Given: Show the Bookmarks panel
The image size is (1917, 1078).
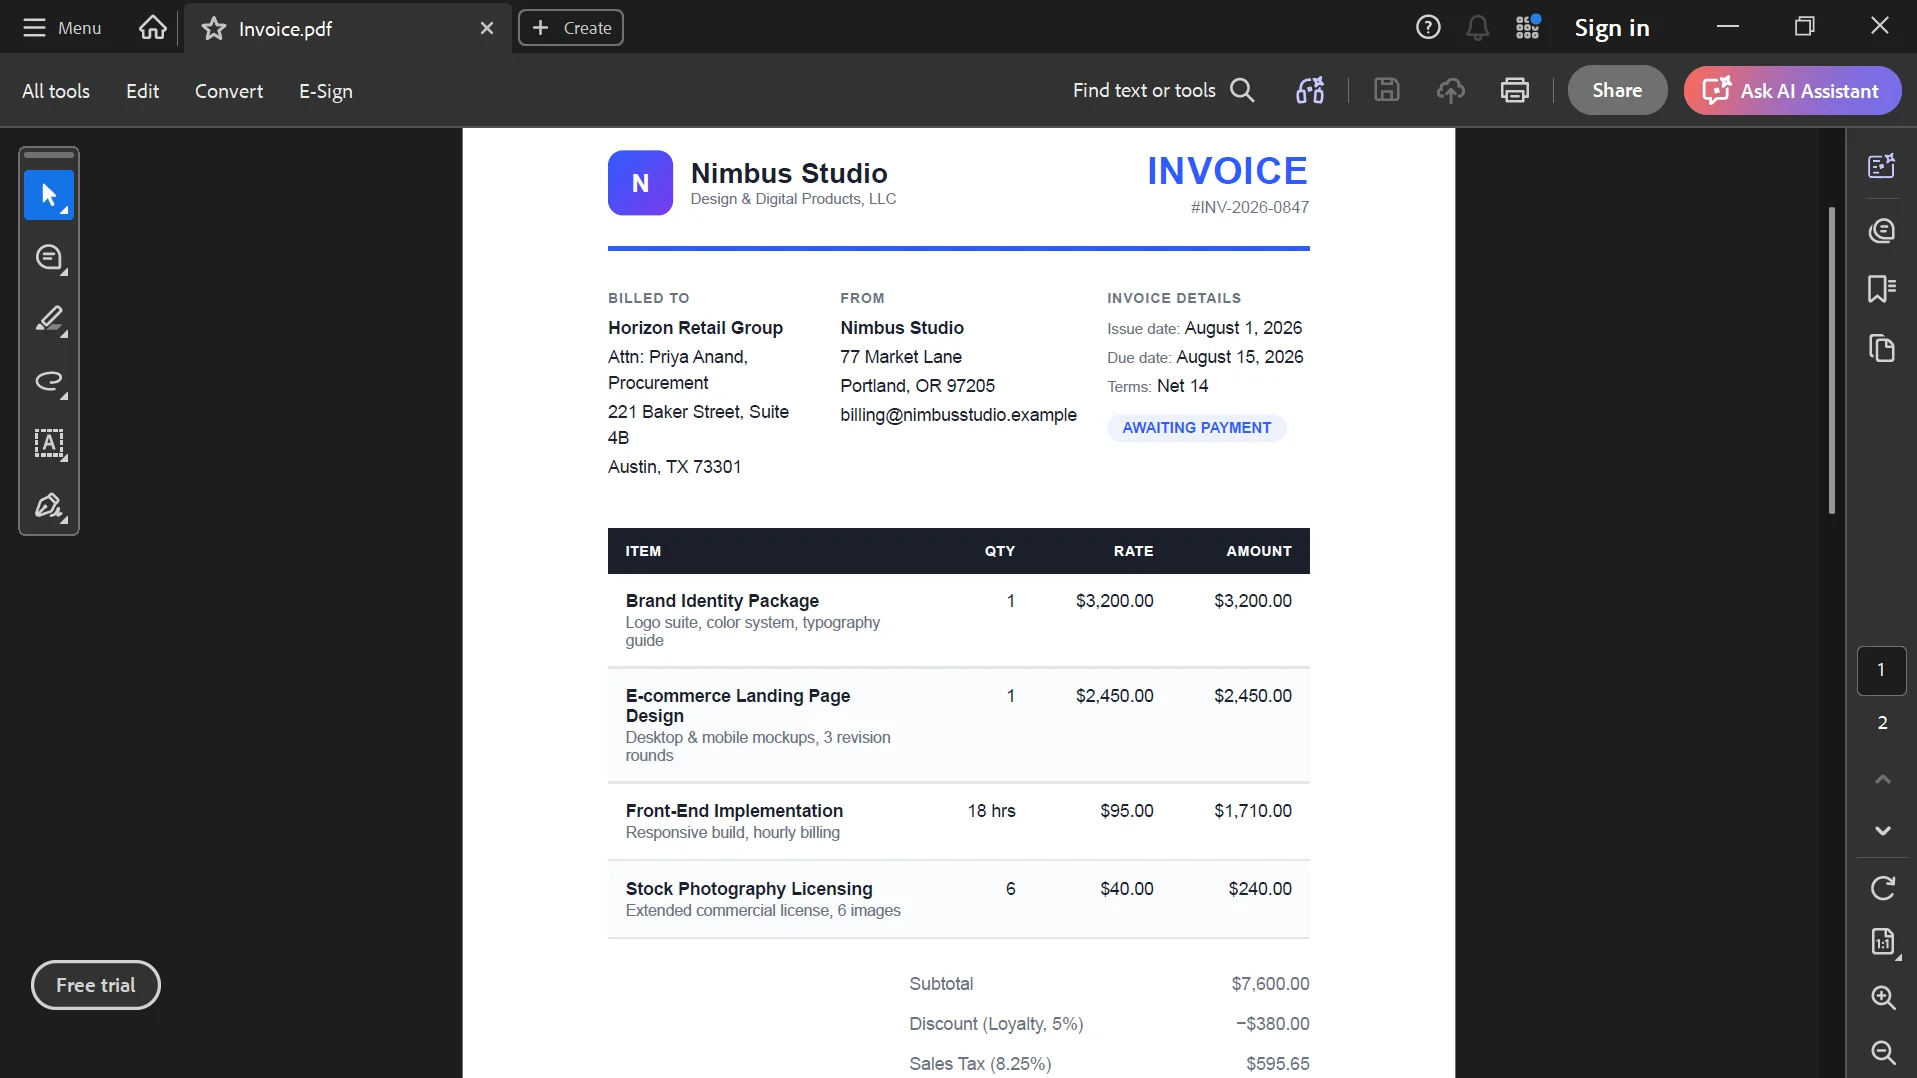Looking at the screenshot, I should [x=1882, y=289].
